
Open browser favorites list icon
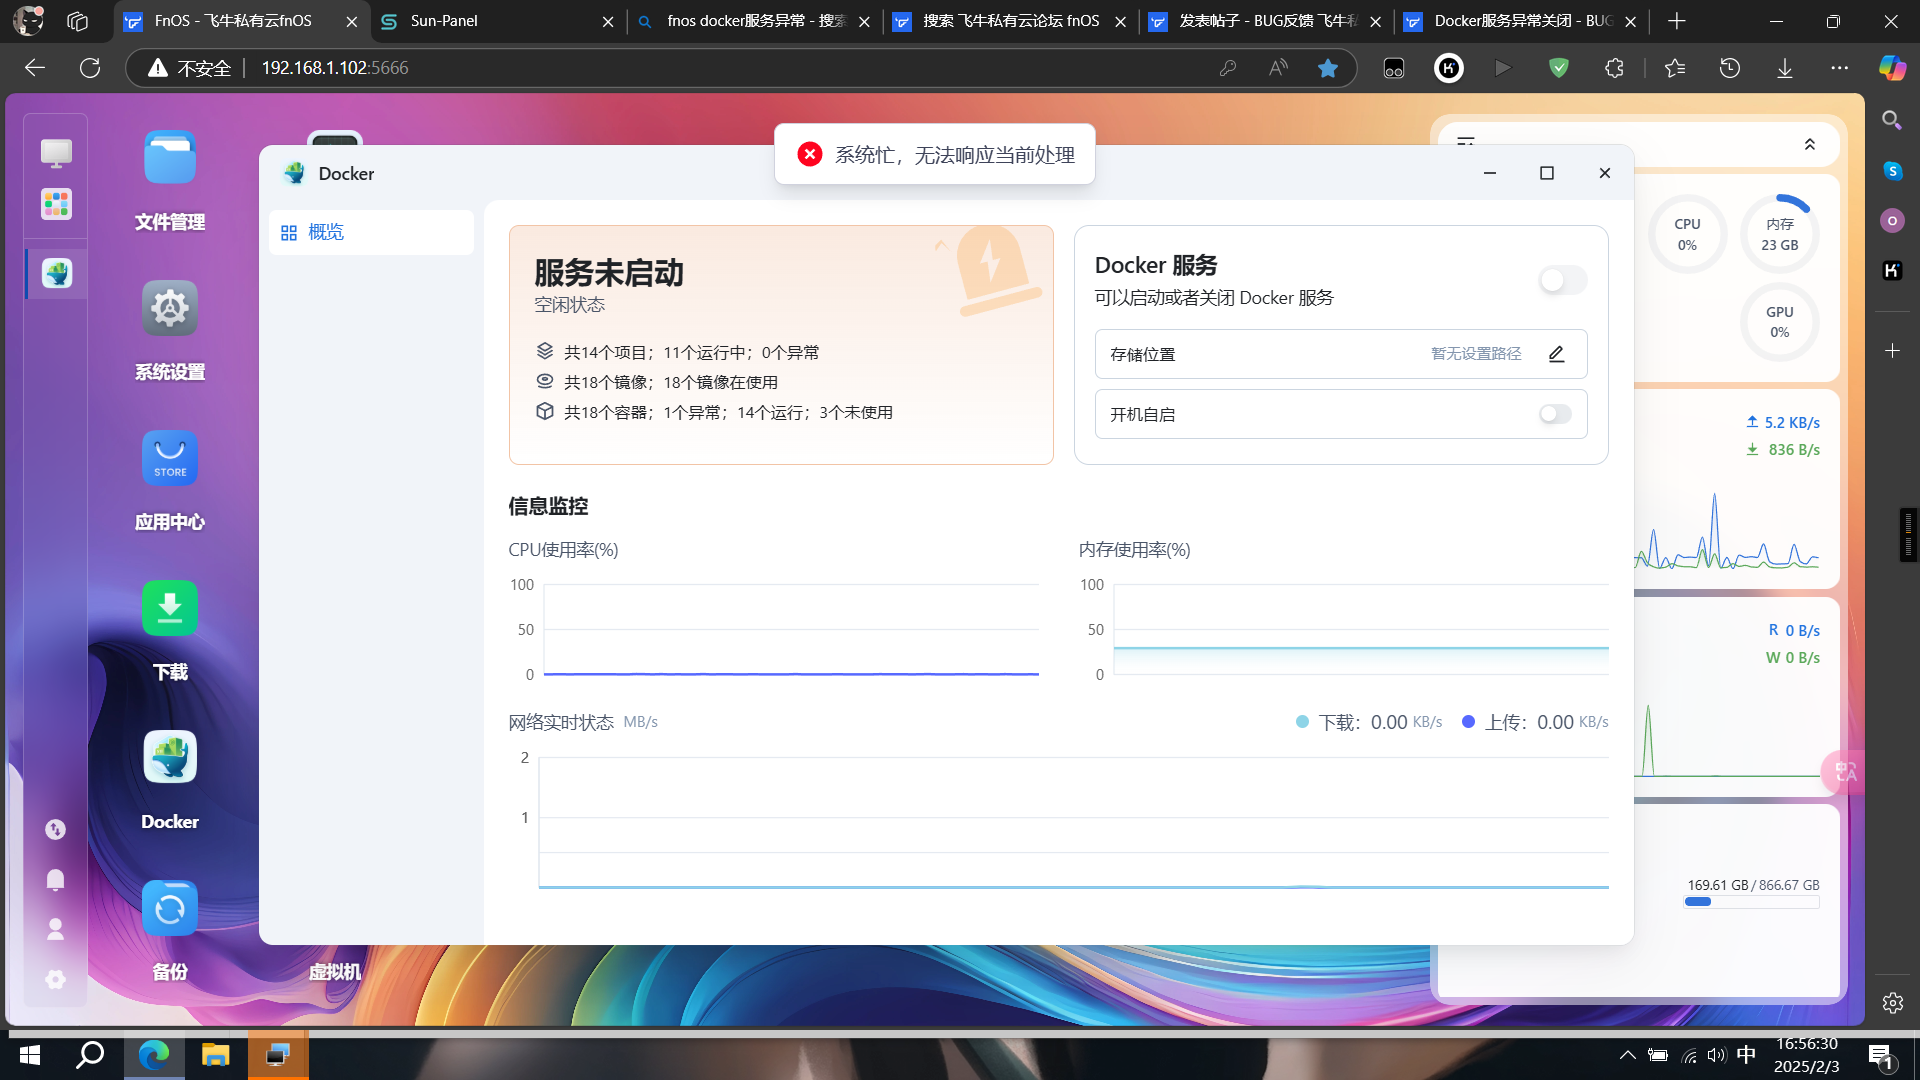coord(1675,68)
